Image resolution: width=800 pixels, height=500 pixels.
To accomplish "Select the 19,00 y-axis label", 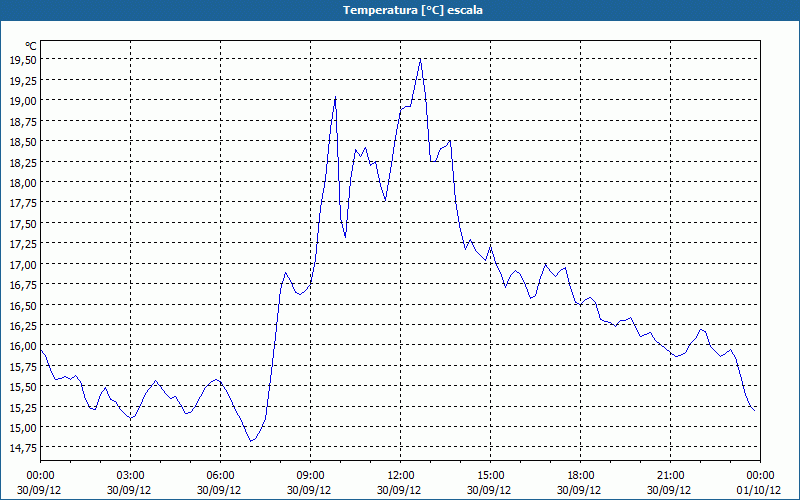I will click(x=23, y=101).
